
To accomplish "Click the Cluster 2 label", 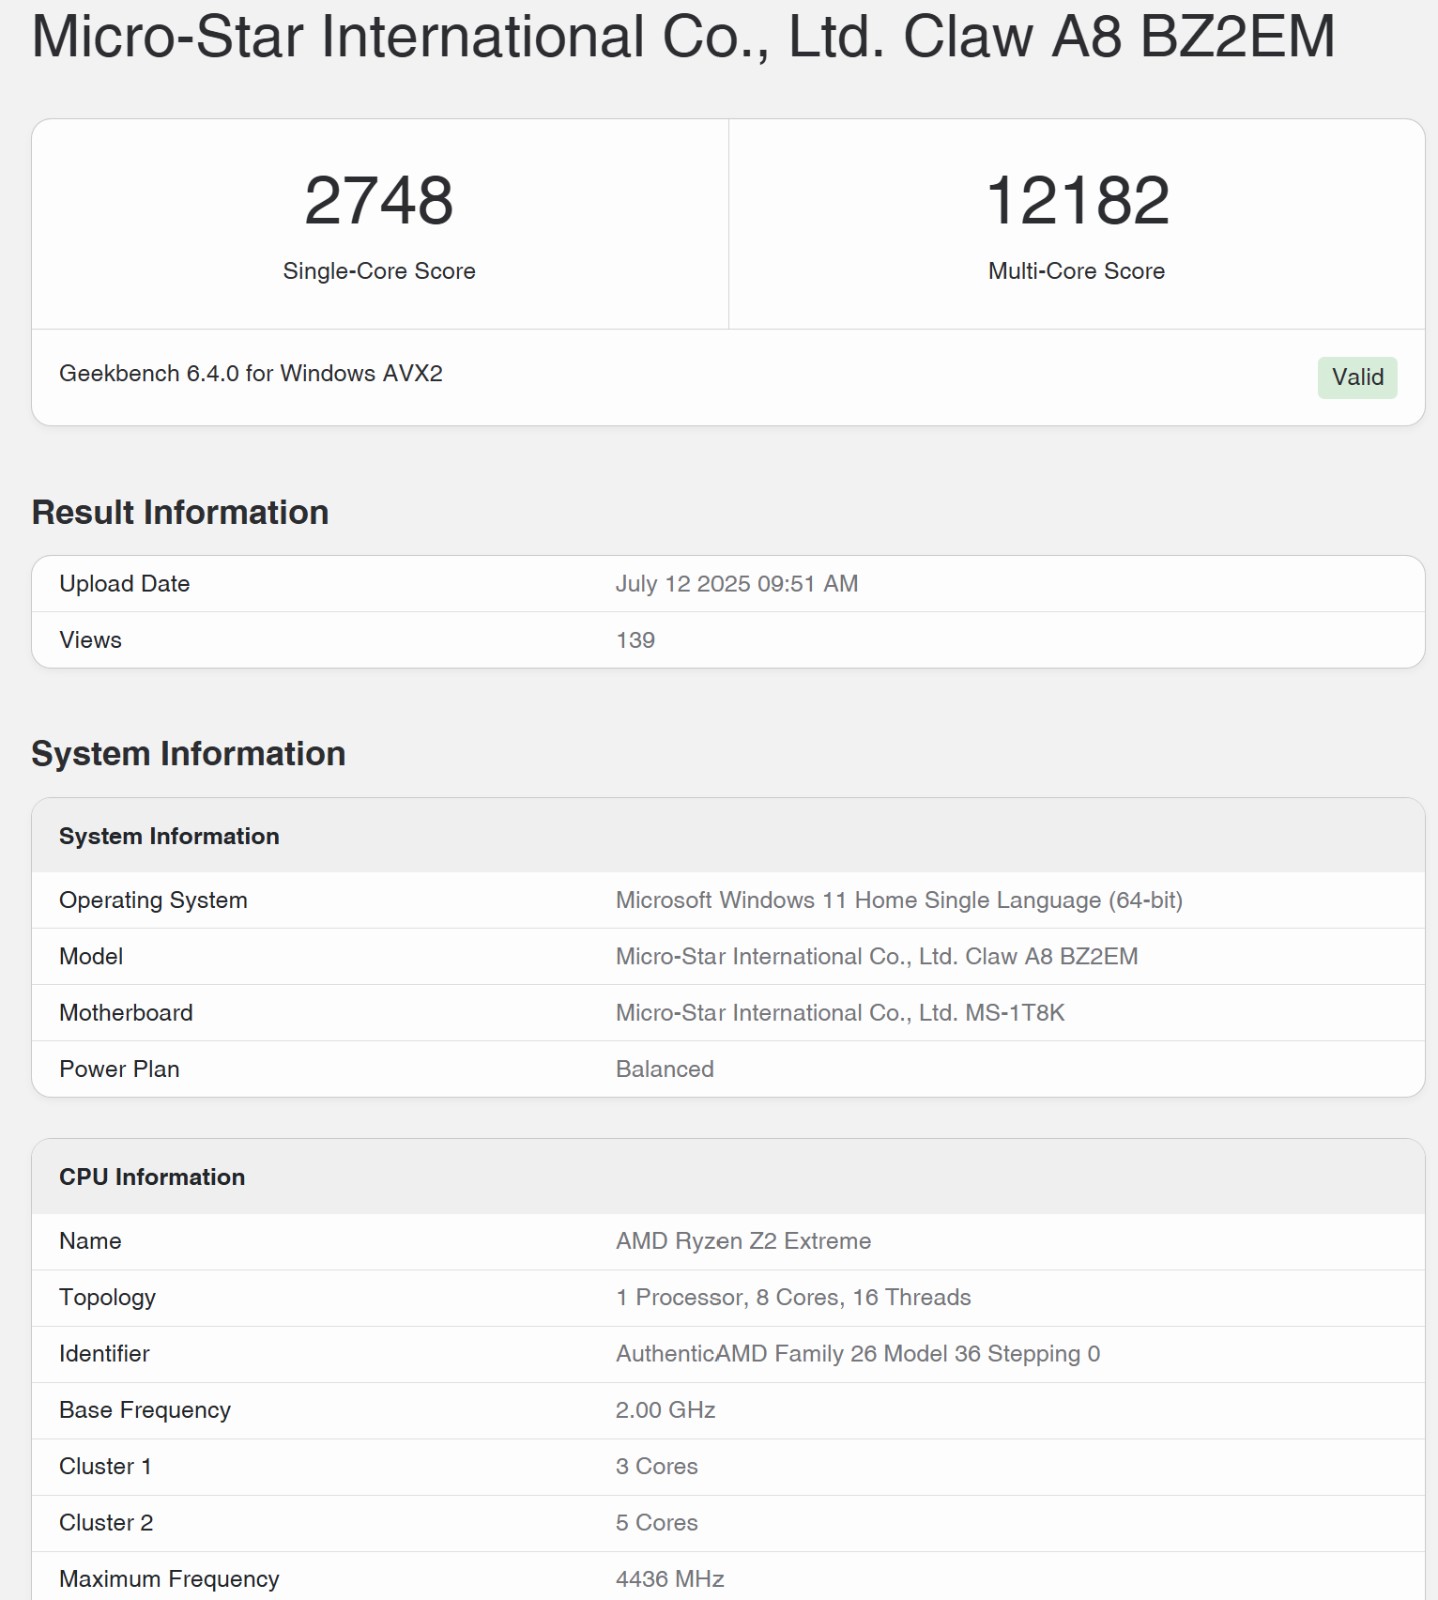I will click(x=106, y=1523).
